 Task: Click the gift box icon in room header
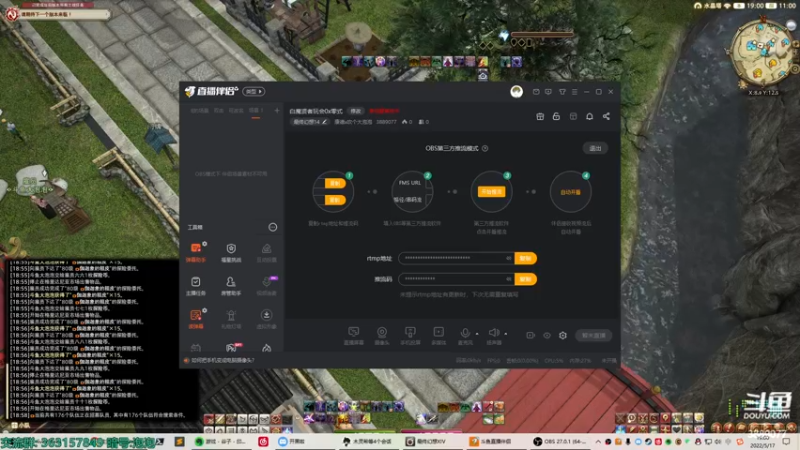coord(540,116)
